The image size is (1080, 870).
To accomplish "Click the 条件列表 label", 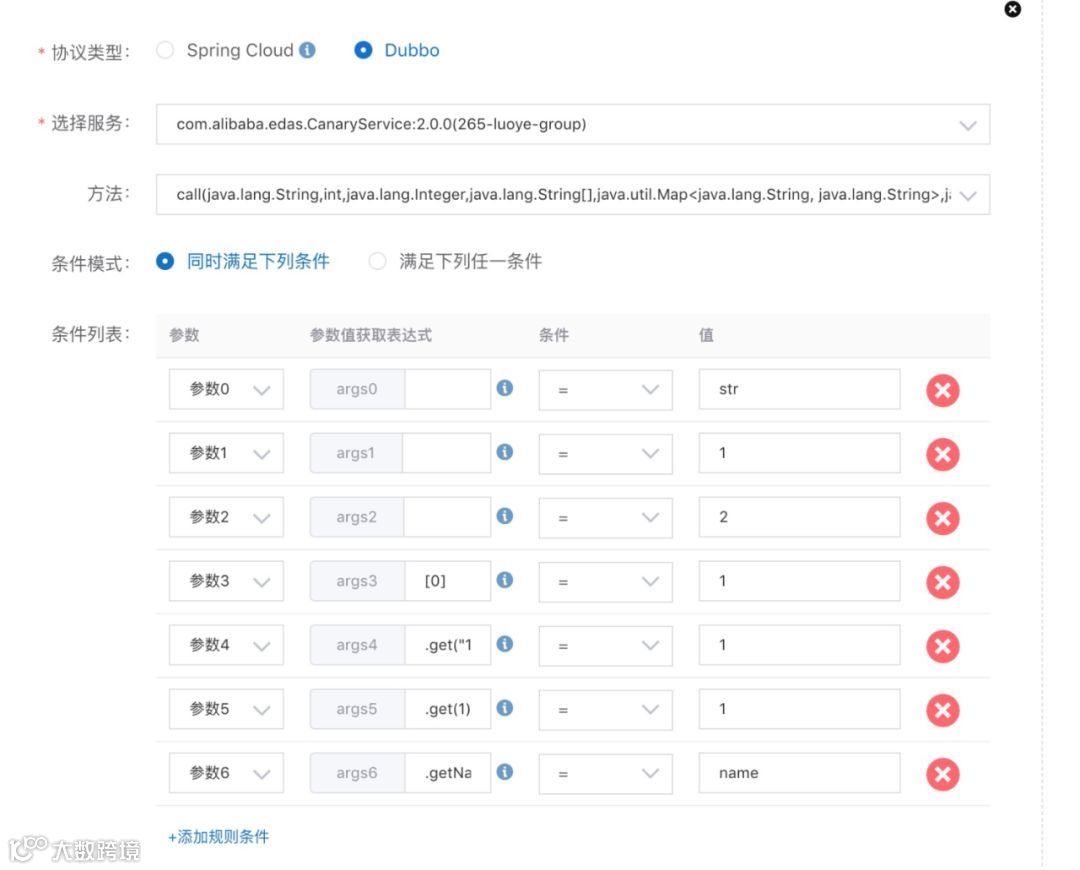I will [90, 335].
